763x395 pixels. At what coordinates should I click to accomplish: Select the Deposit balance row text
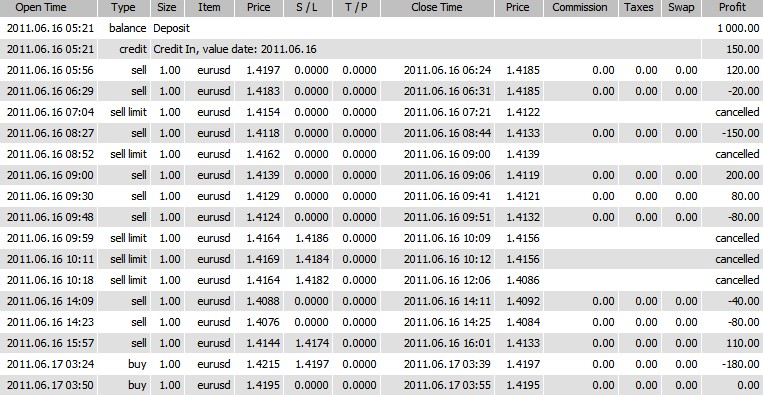click(171, 28)
